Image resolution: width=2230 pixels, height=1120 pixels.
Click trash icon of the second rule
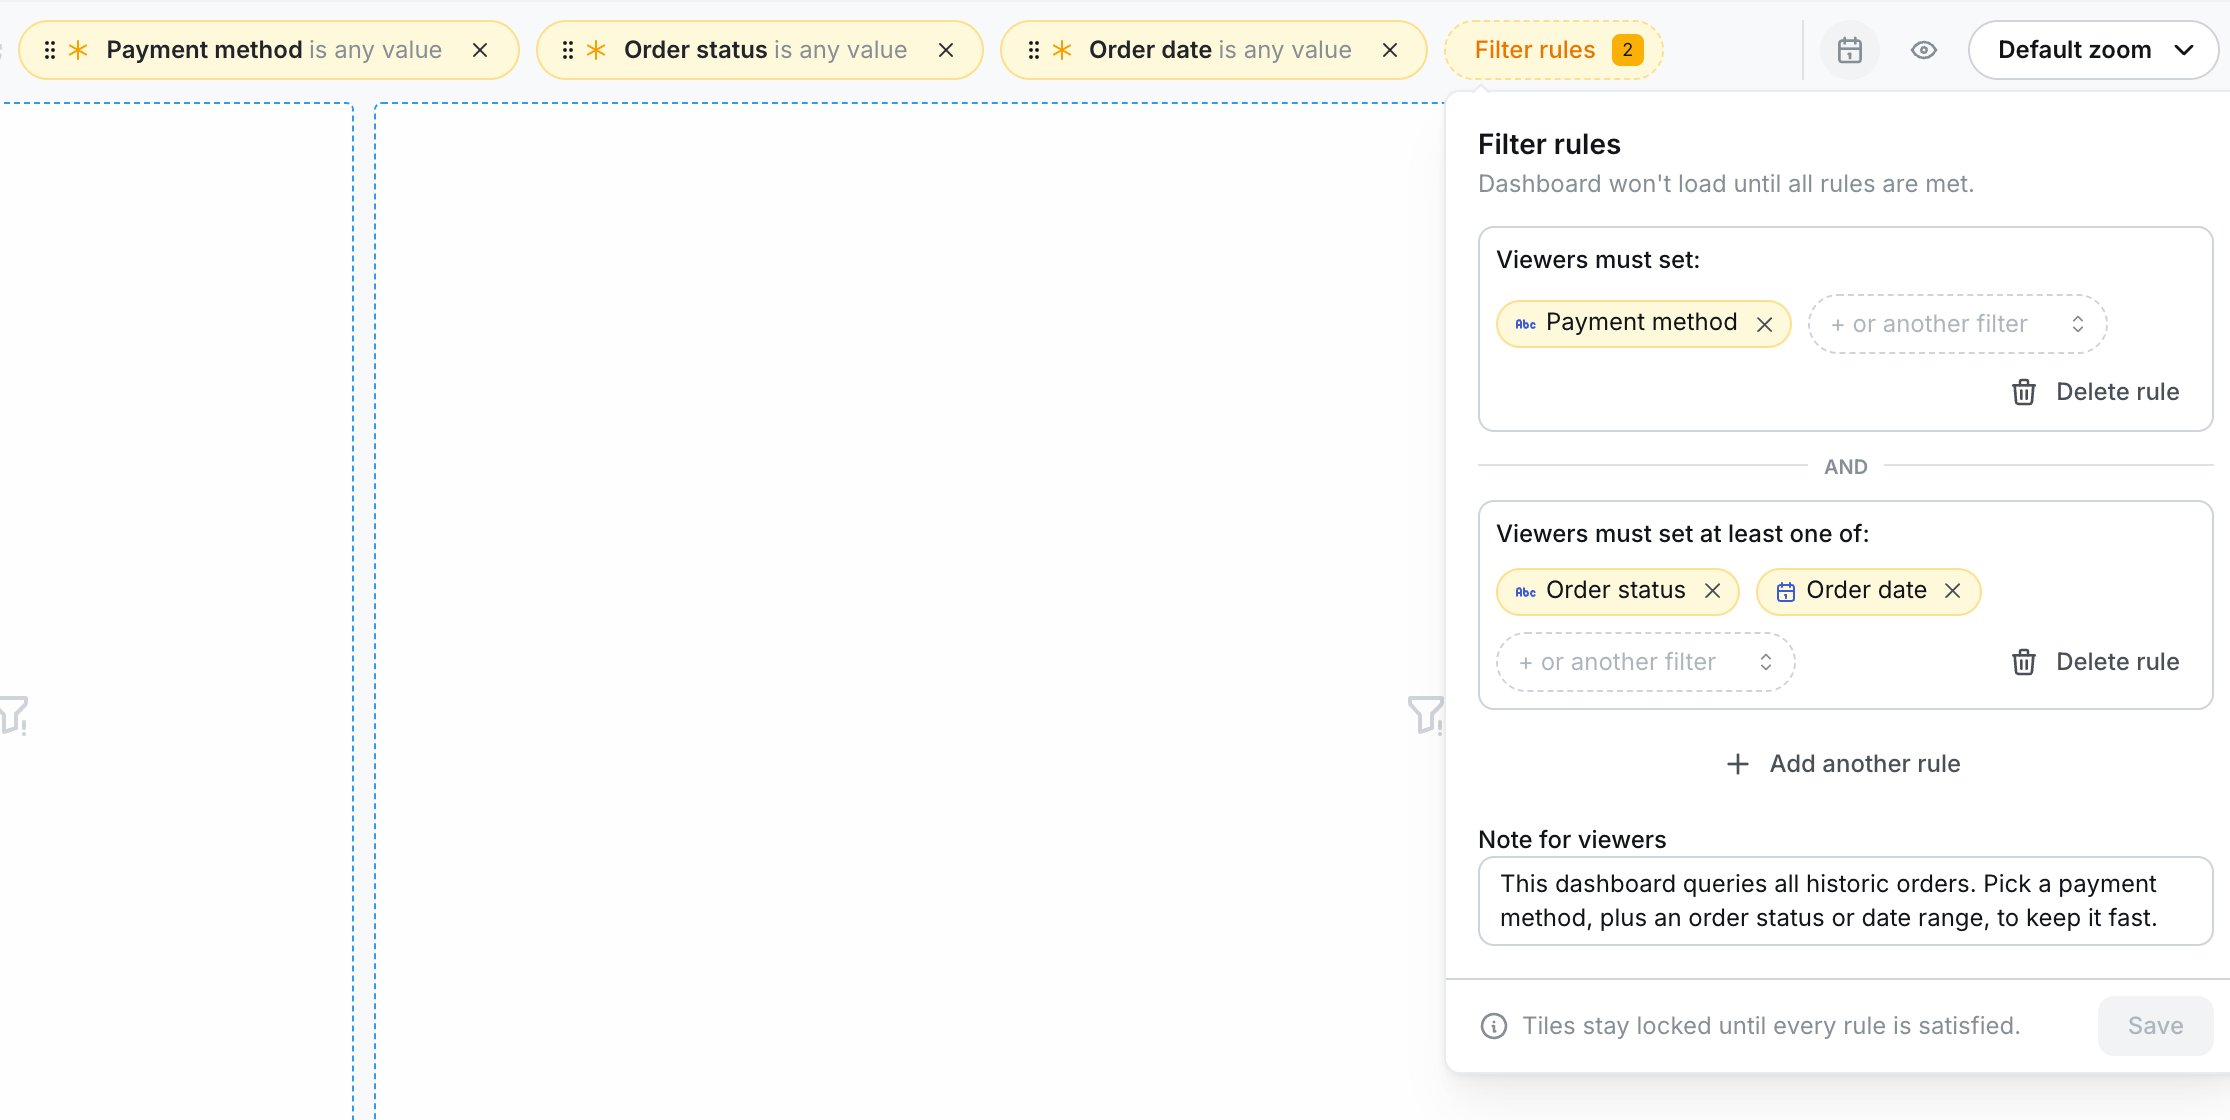point(2024,662)
